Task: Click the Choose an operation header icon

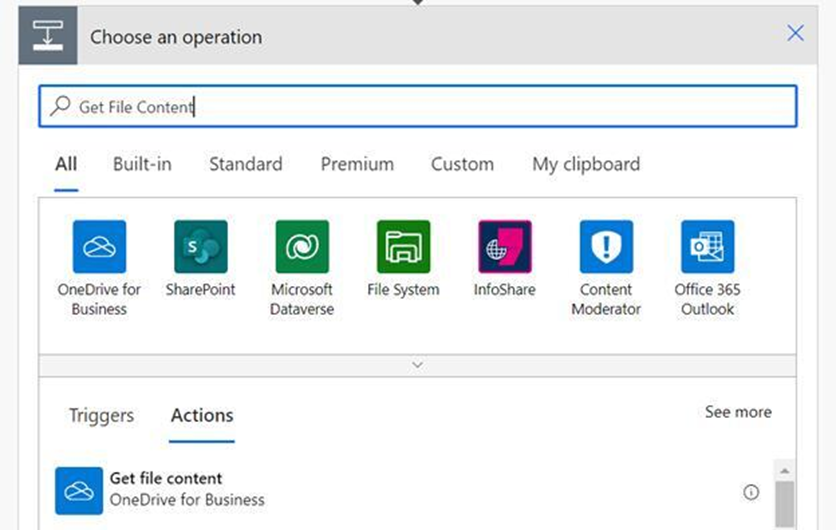Action: [x=48, y=36]
